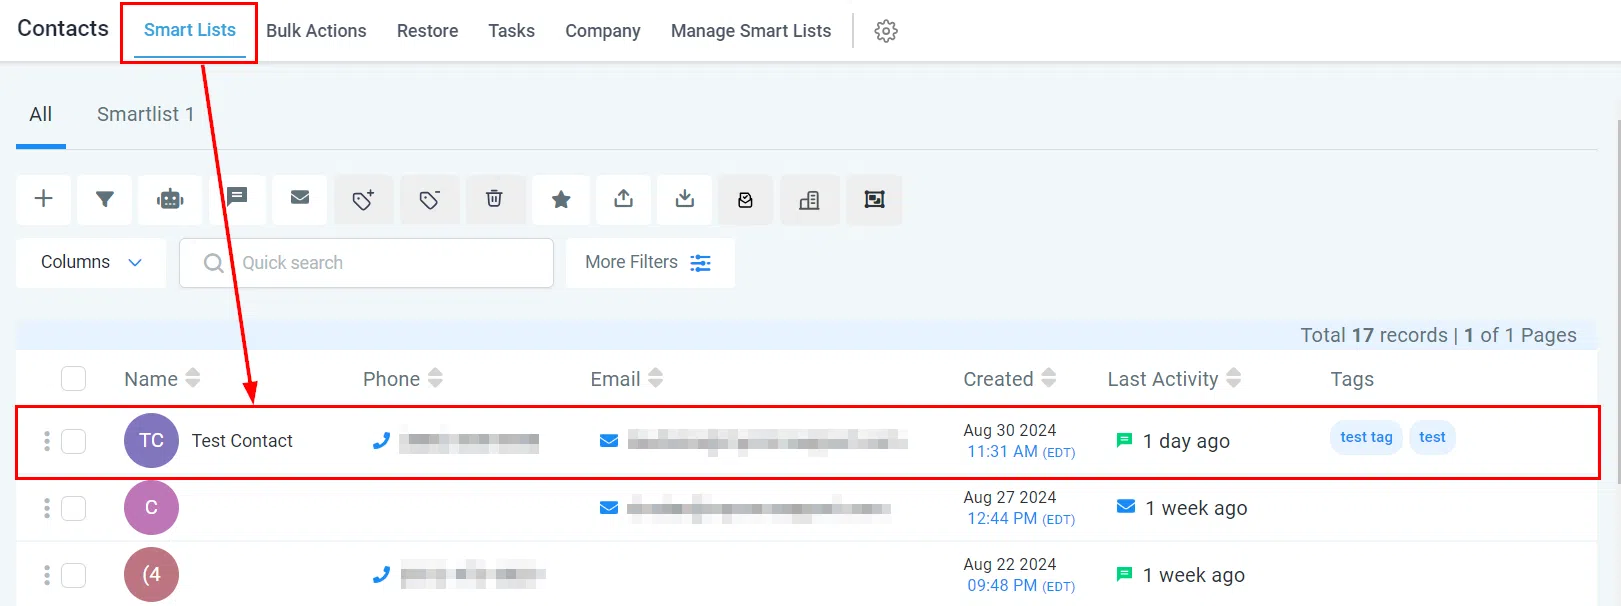Click the 'Total 17 records' text
1621x606 pixels.
coord(1374,335)
